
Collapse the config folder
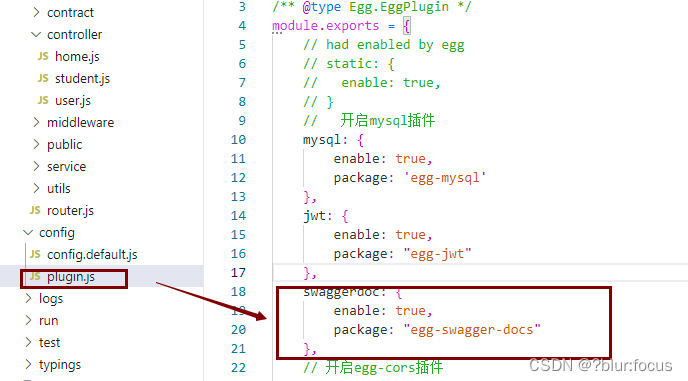coord(29,232)
